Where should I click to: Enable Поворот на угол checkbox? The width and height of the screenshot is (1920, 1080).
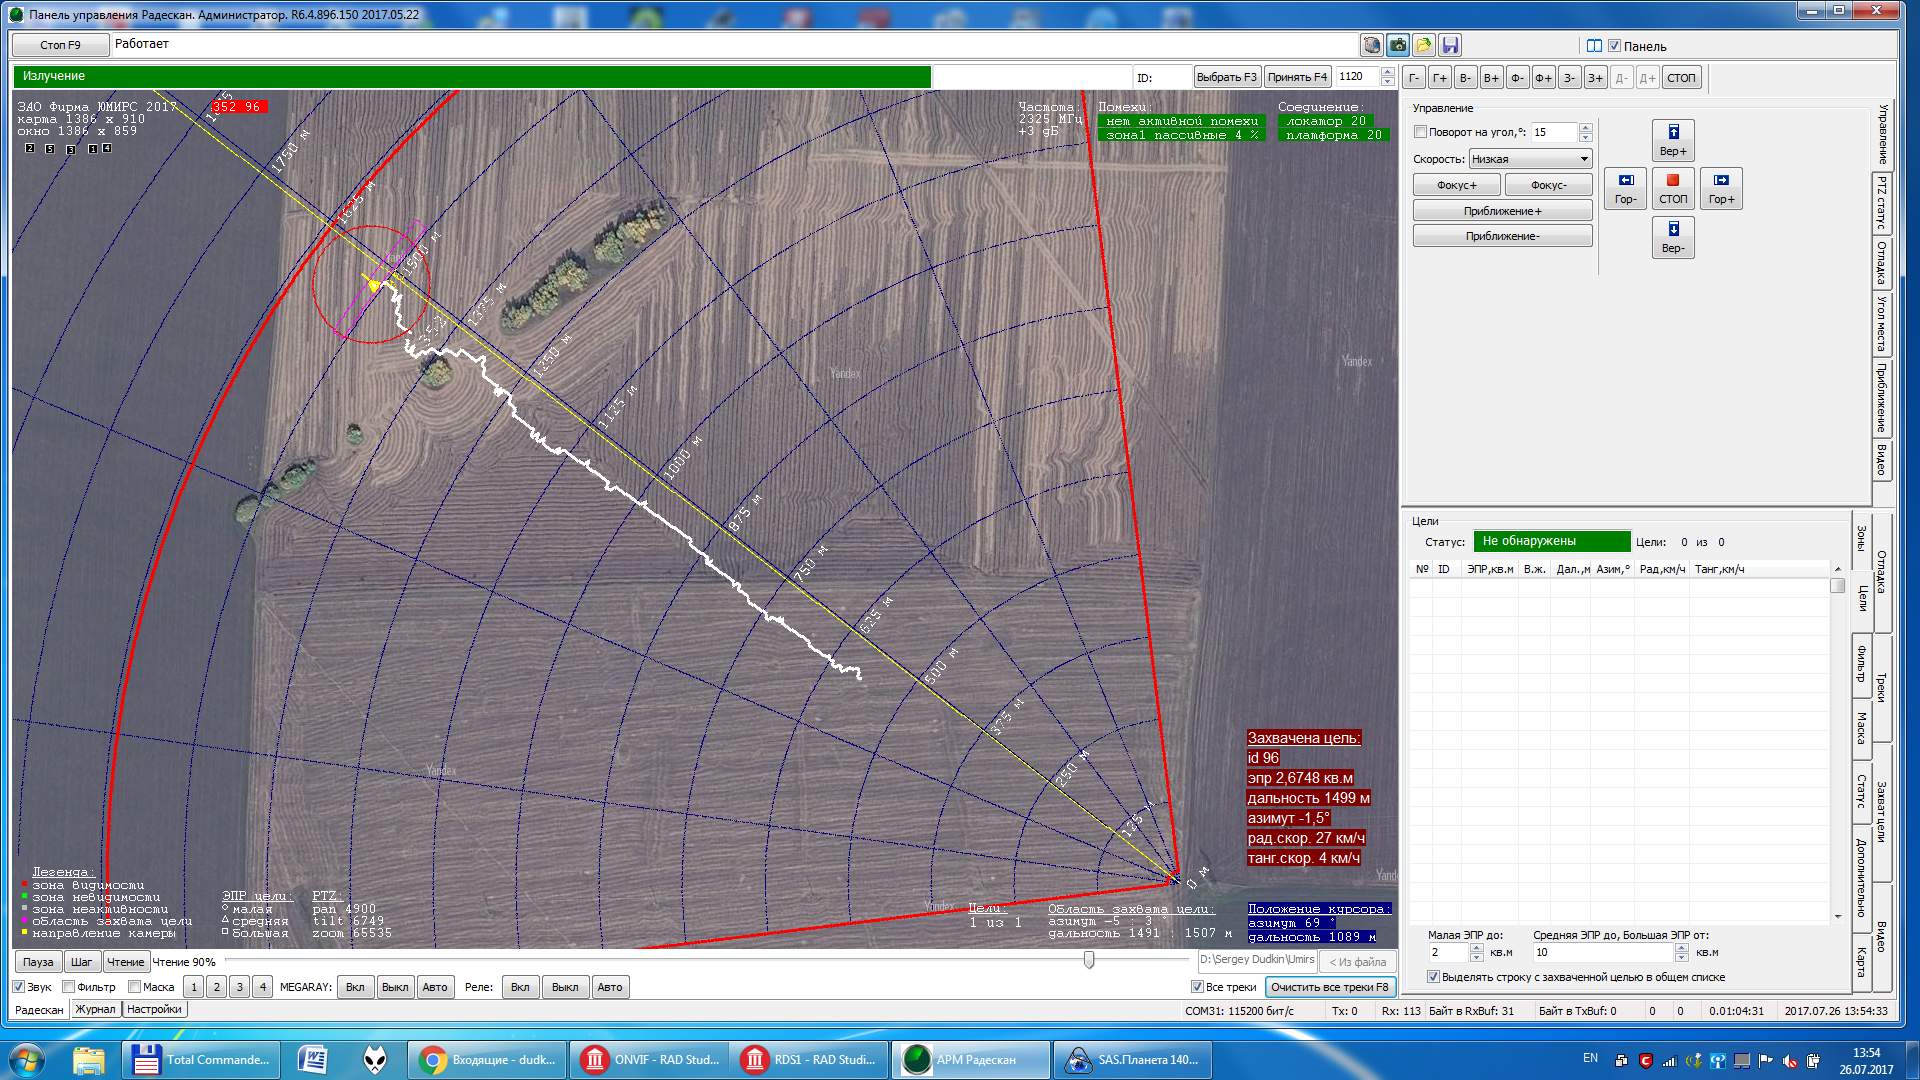click(x=1420, y=132)
